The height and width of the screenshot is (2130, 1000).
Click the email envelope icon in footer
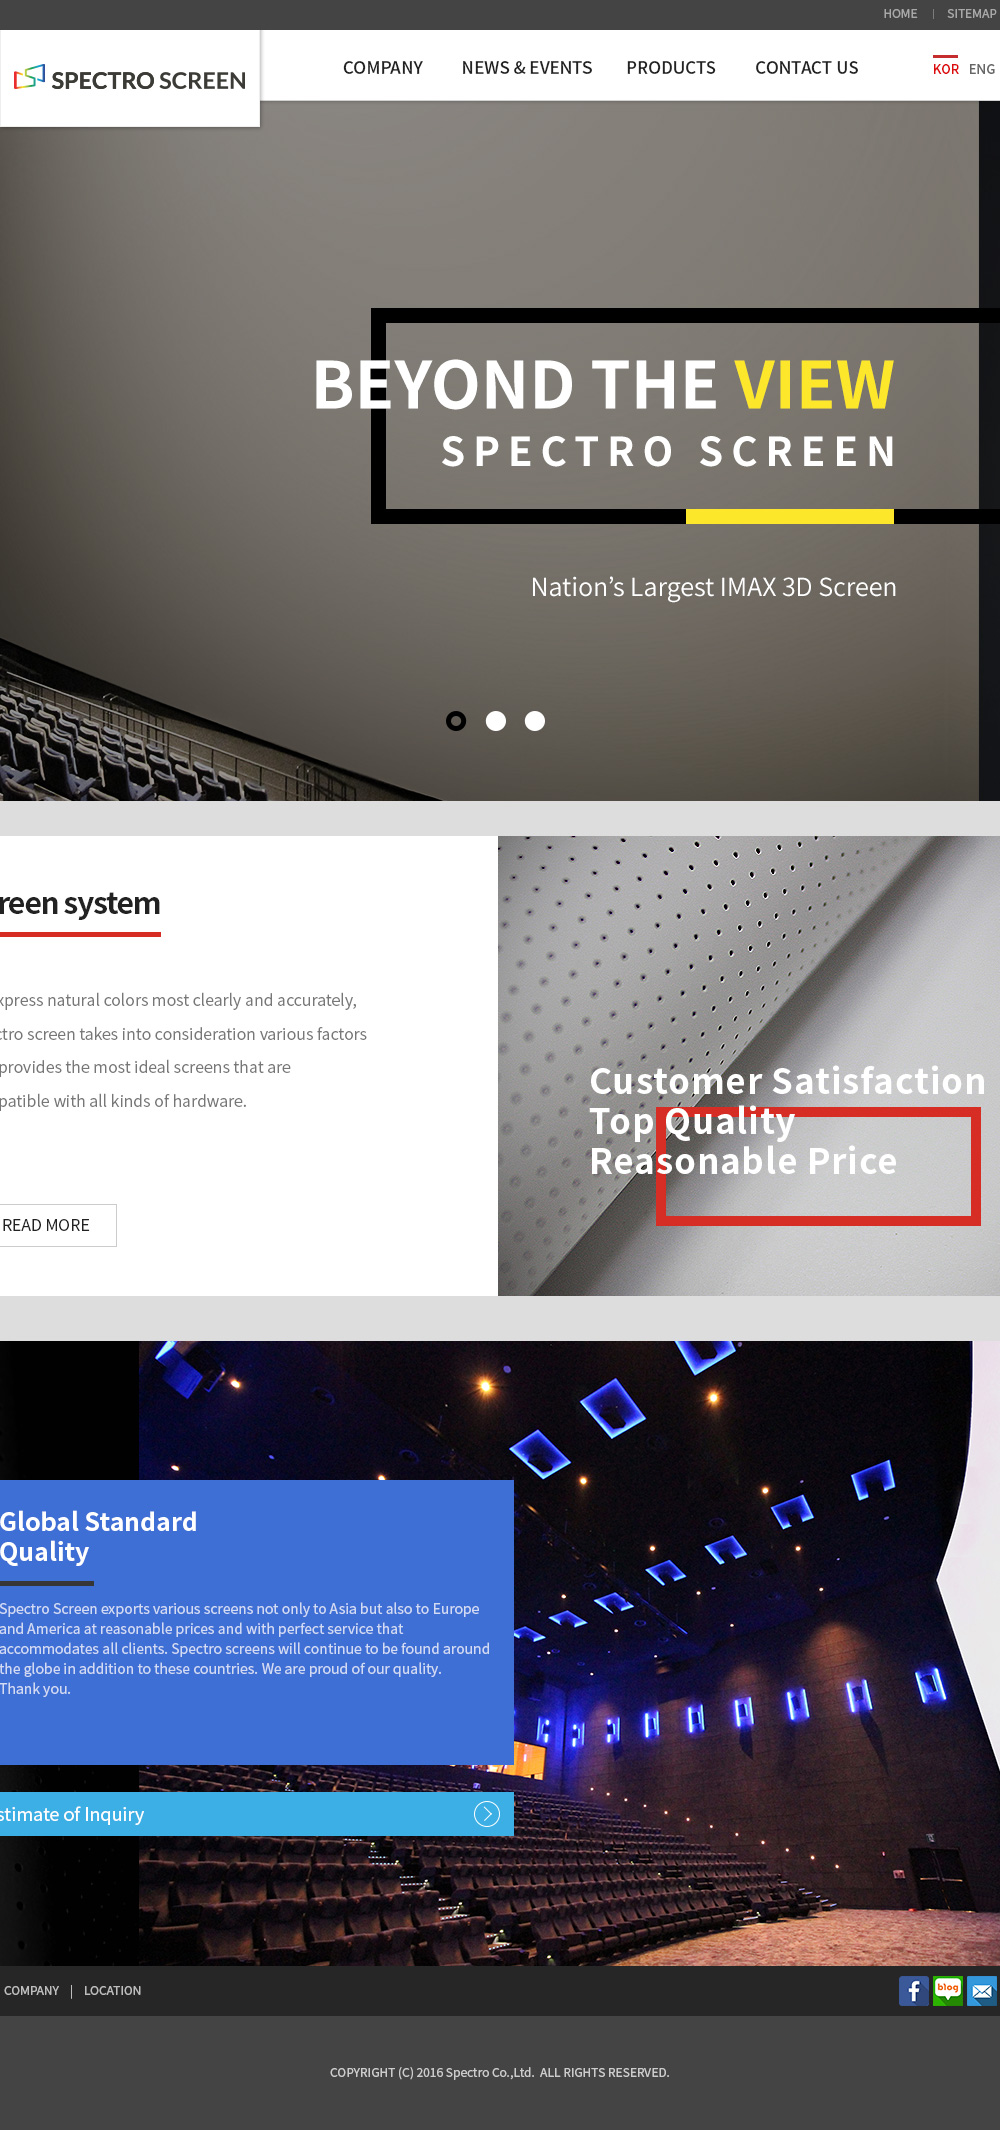point(982,1990)
